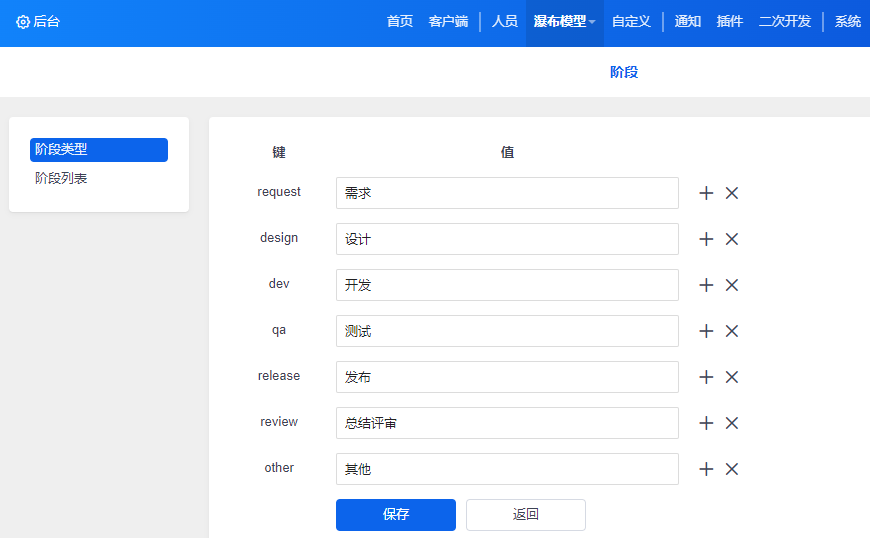This screenshot has width=870, height=538.
Task: Click the plus icon beside request row
Action: (x=706, y=193)
